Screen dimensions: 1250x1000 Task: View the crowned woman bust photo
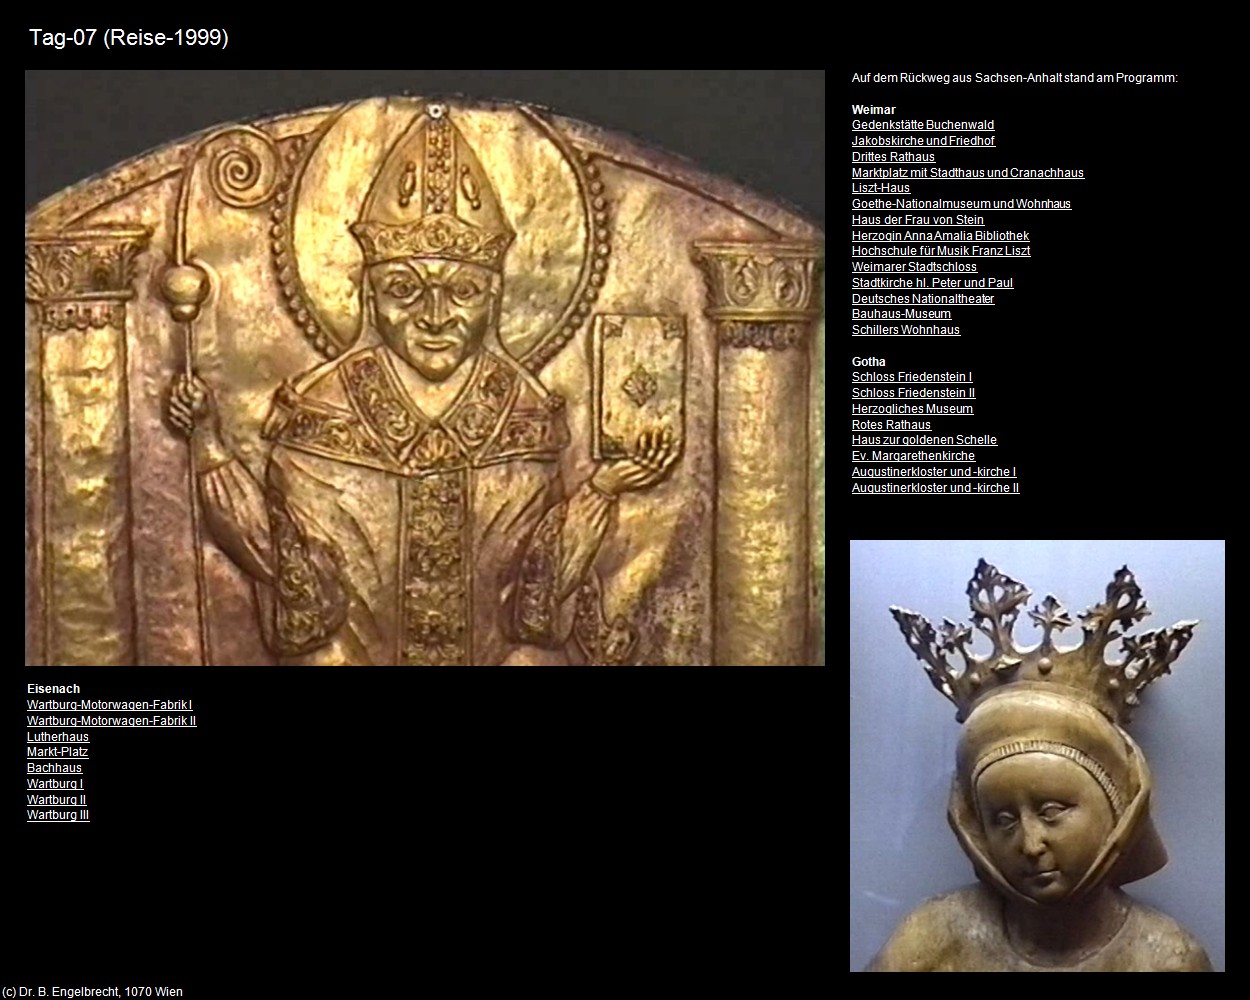pos(1037,756)
